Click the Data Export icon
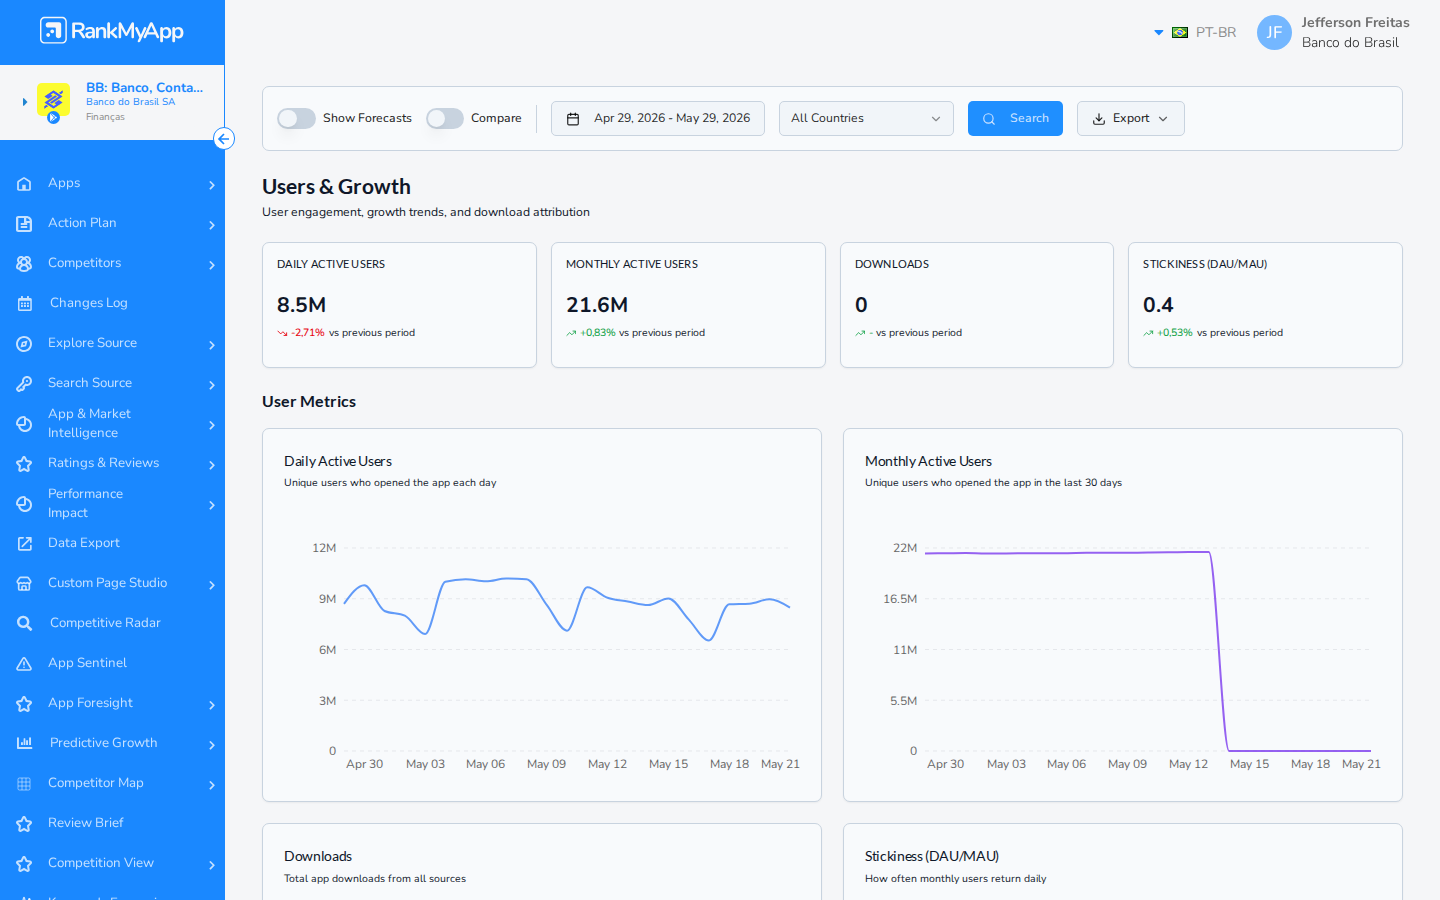 pos(24,543)
